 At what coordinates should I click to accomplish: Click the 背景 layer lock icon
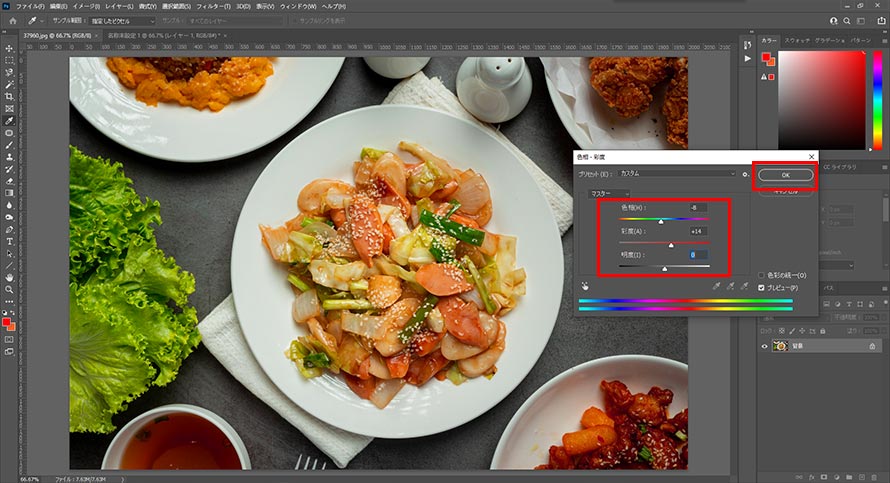pyautogui.click(x=872, y=346)
